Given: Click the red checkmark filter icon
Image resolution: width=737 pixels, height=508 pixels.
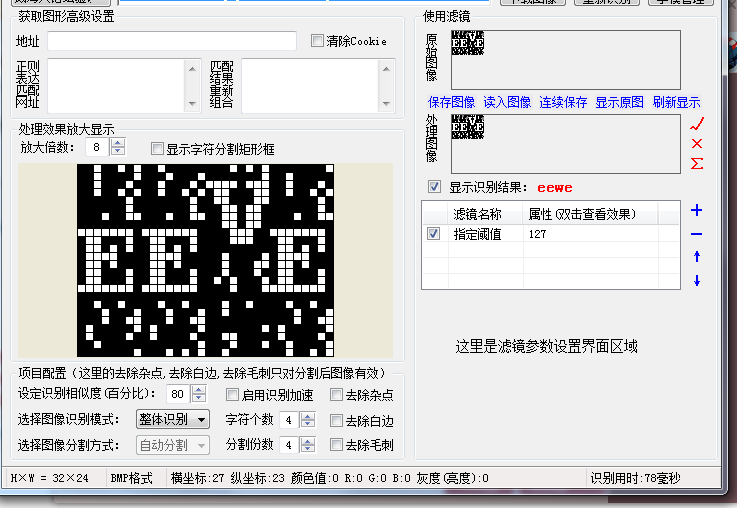Looking at the screenshot, I should (x=697, y=124).
